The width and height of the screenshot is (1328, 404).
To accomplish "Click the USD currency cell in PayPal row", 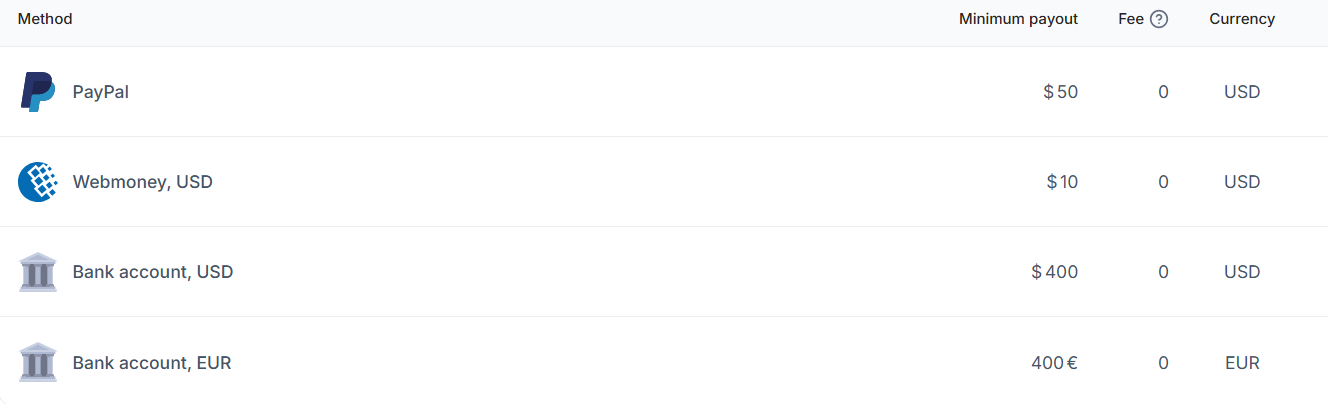I will click(x=1242, y=92).
